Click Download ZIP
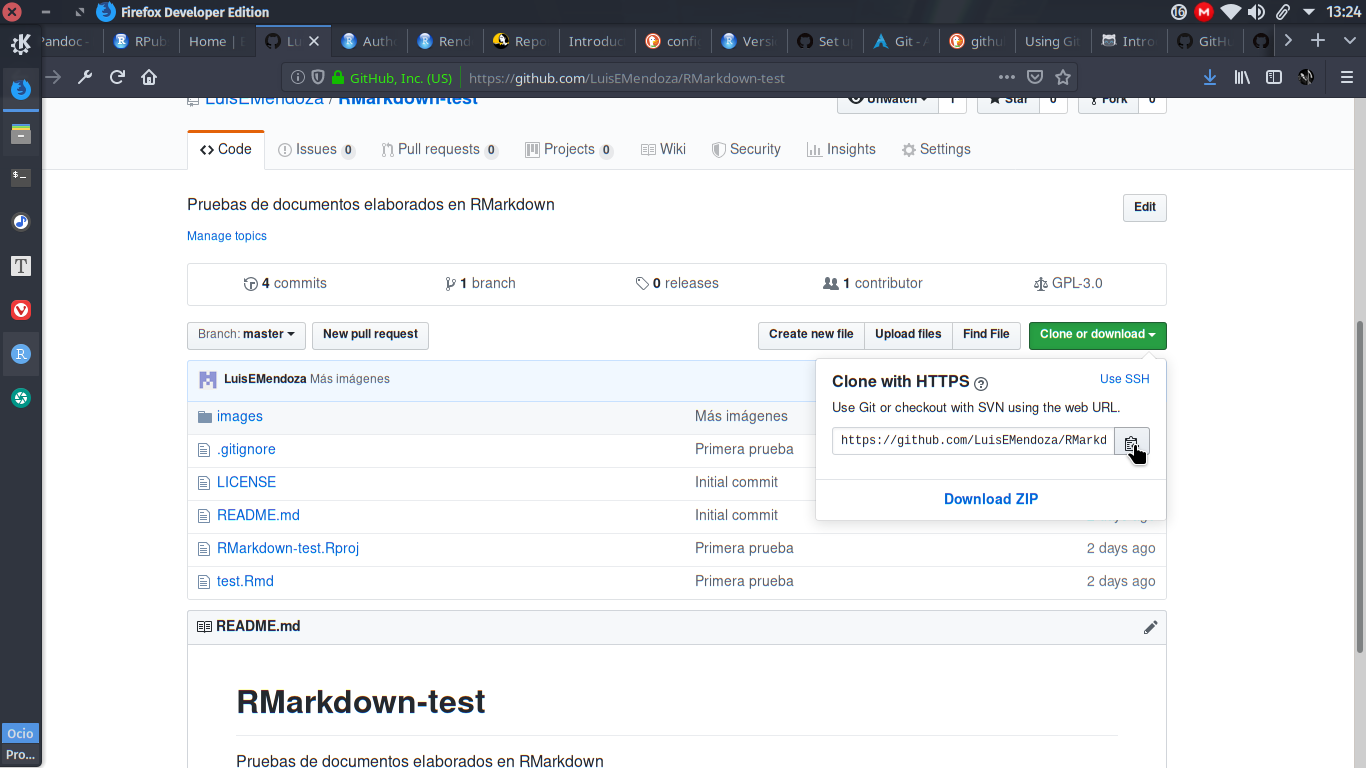This screenshot has width=1366, height=768. pyautogui.click(x=991, y=500)
